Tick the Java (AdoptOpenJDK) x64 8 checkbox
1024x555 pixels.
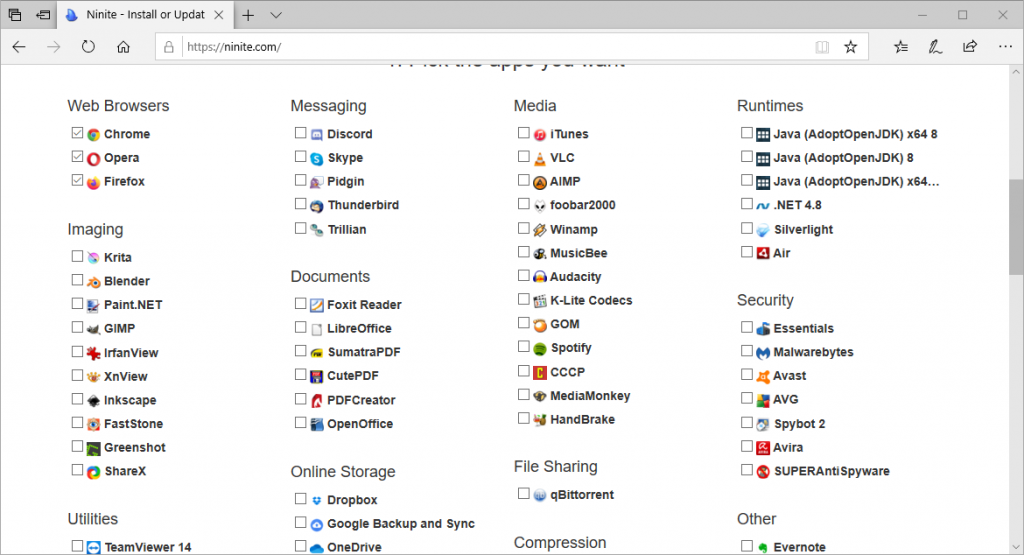point(747,133)
